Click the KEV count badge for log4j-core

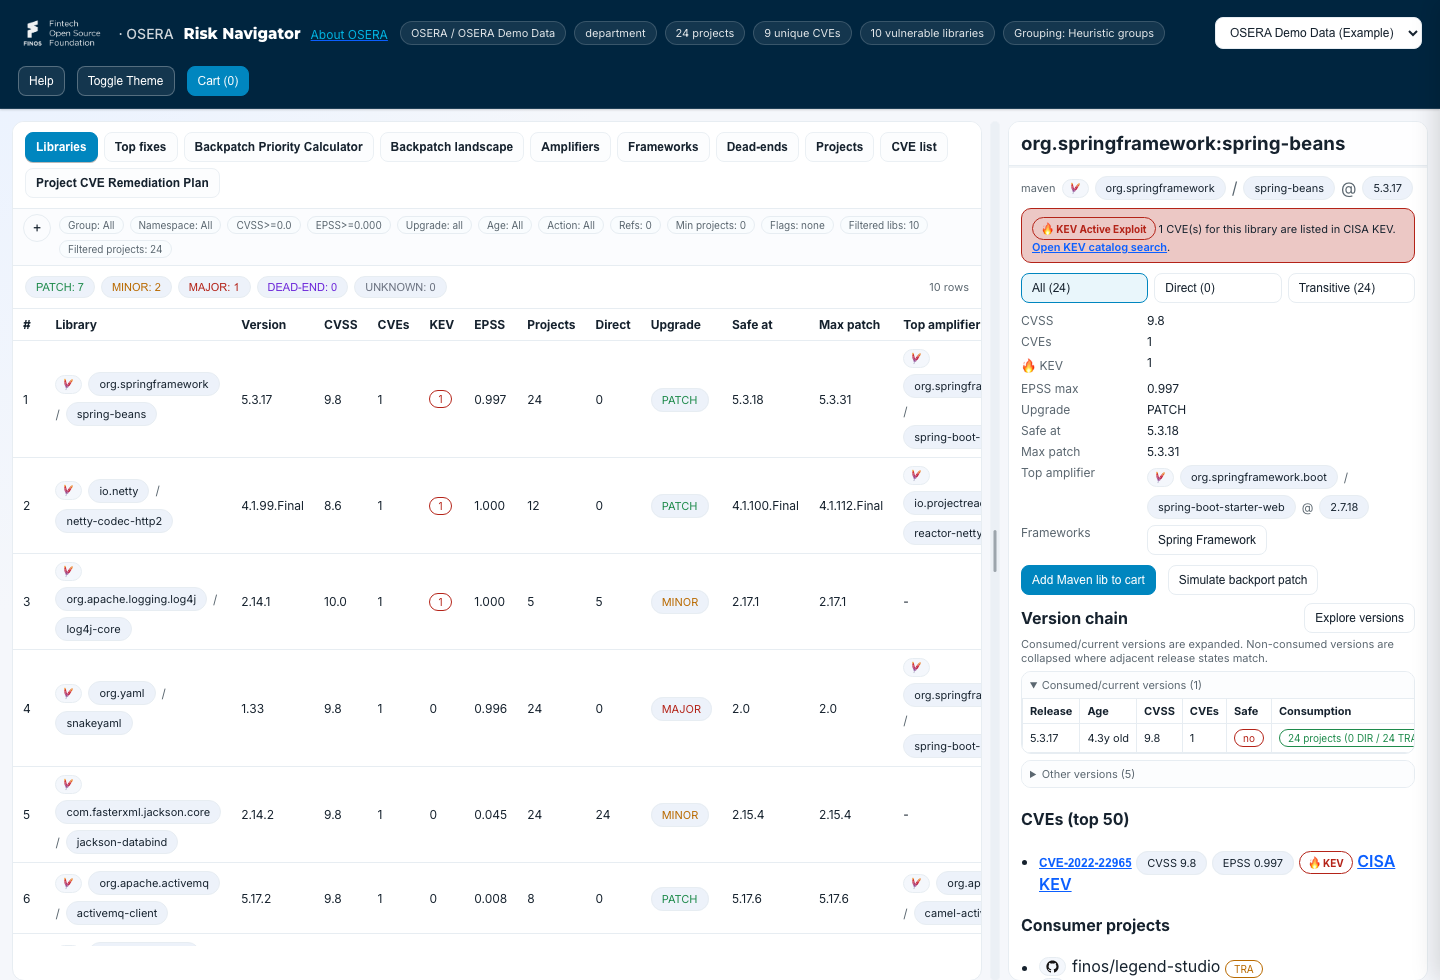440,602
